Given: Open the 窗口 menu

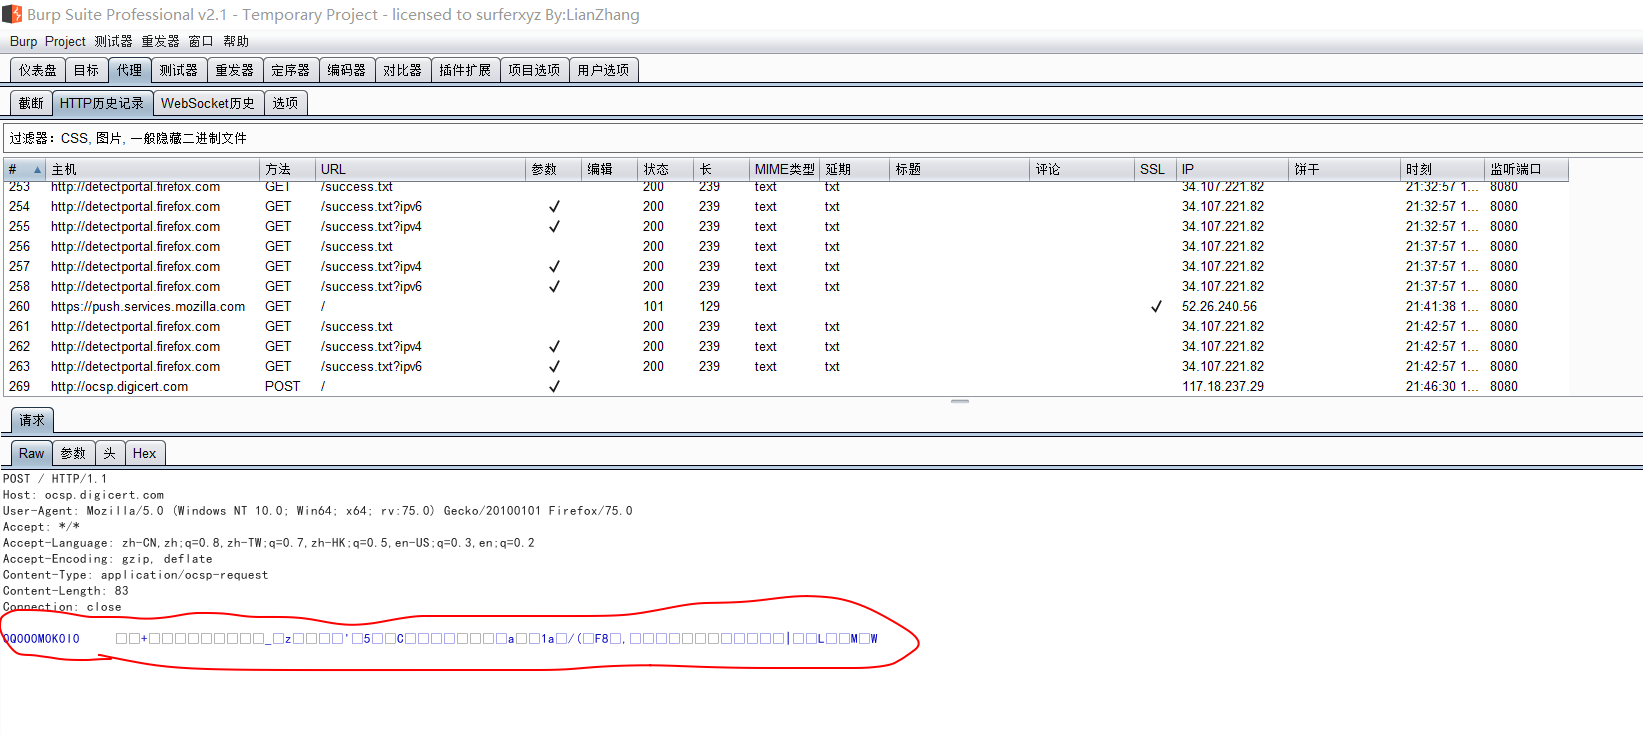Looking at the screenshot, I should (201, 41).
